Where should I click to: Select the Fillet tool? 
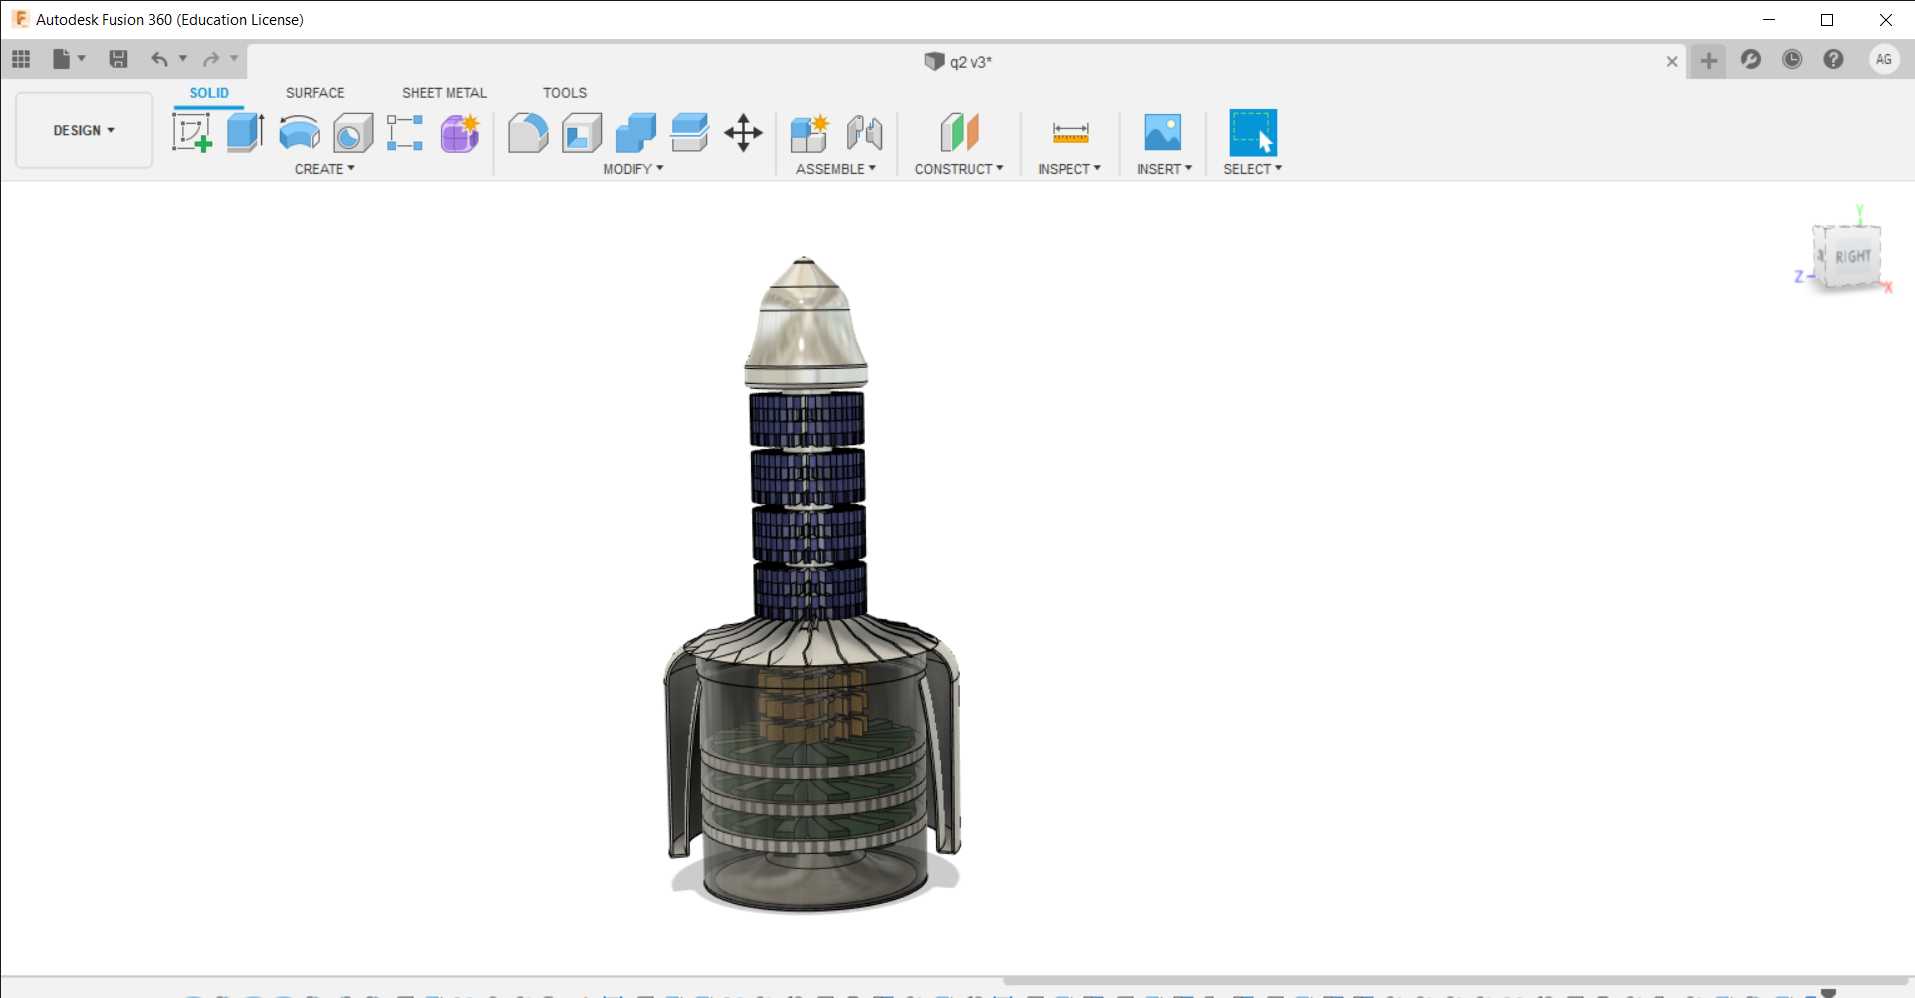pyautogui.click(x=528, y=132)
